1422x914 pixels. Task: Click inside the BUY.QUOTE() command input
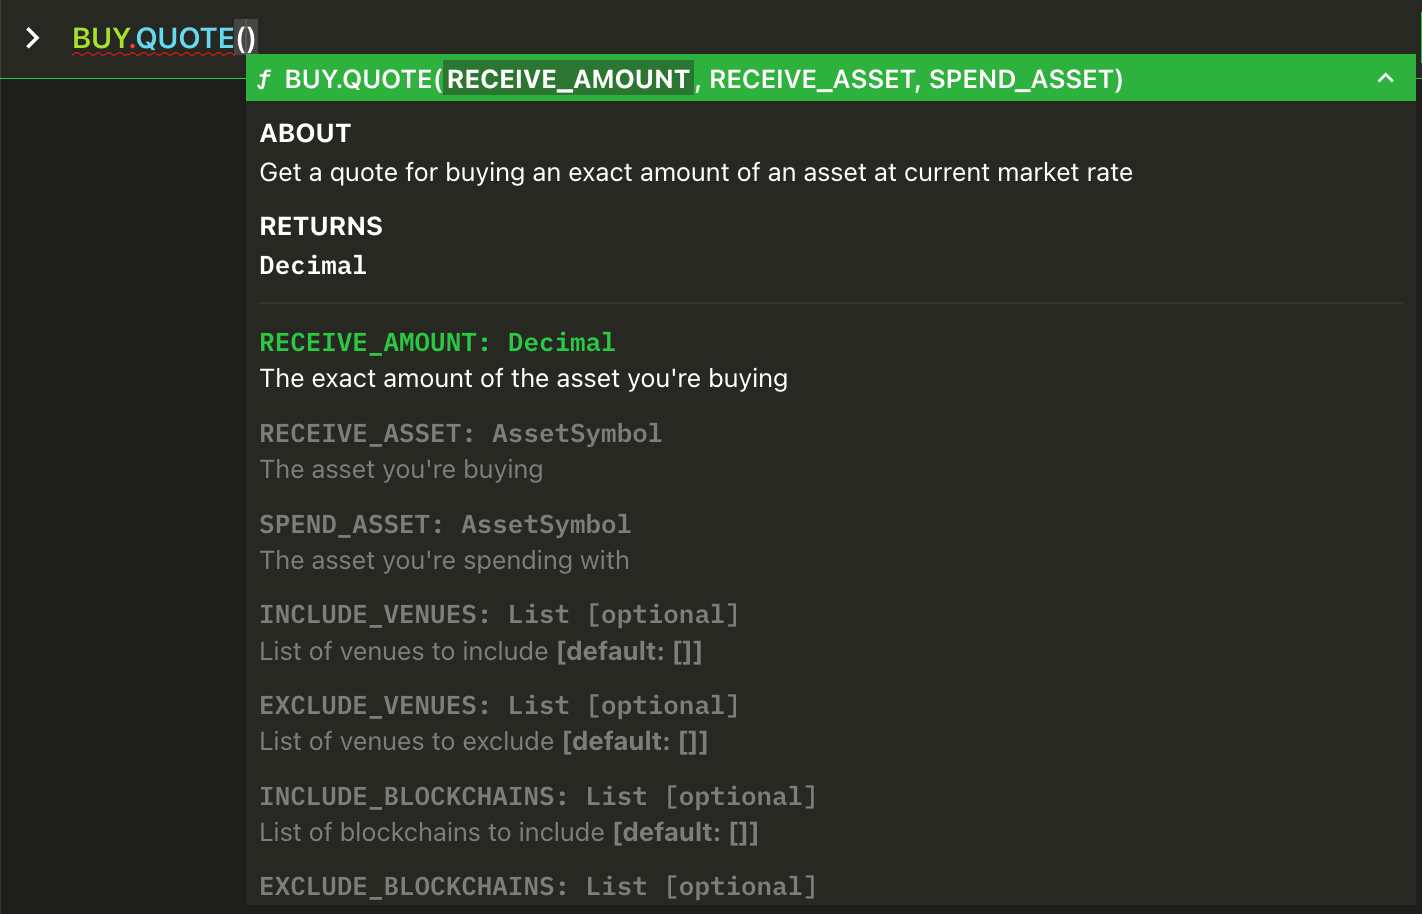pyautogui.click(x=164, y=38)
